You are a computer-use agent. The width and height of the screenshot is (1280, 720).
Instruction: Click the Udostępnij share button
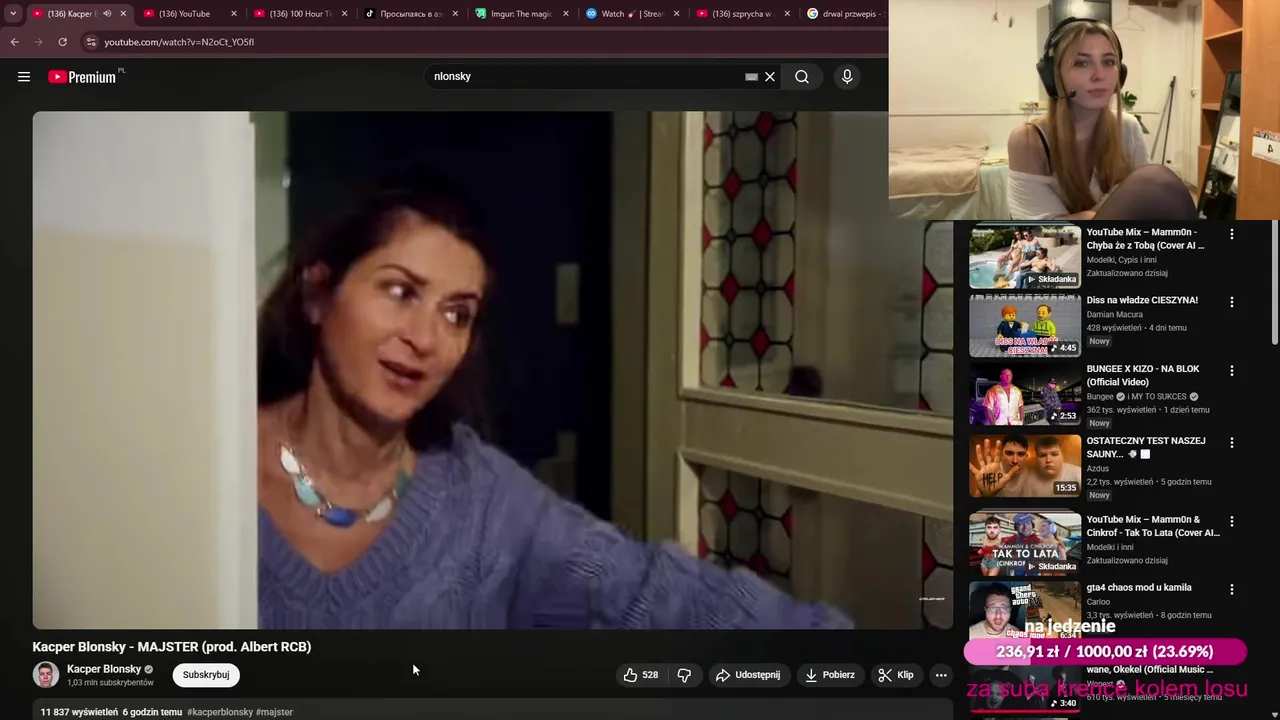[748, 675]
